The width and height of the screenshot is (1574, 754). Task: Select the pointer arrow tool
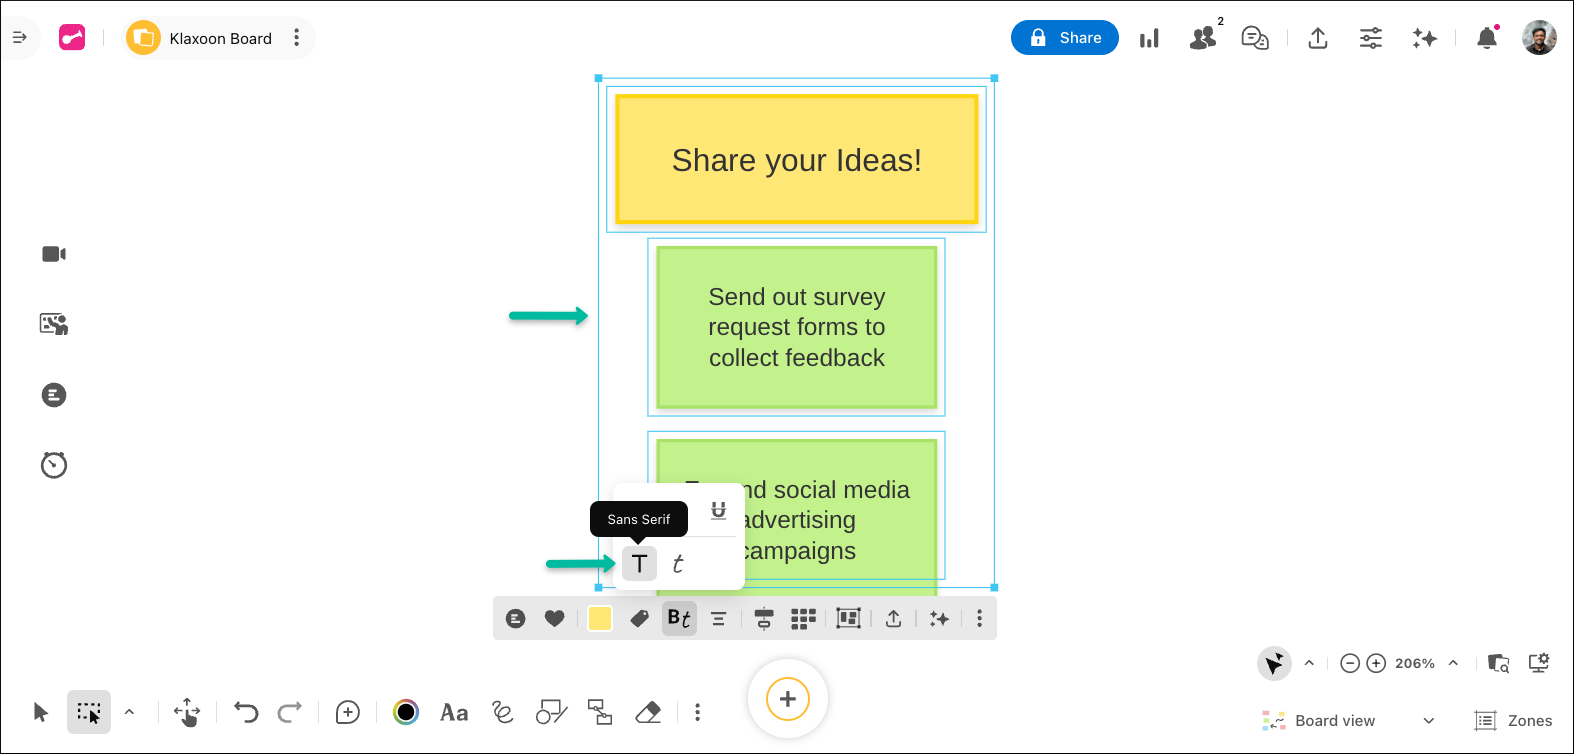[x=40, y=712]
